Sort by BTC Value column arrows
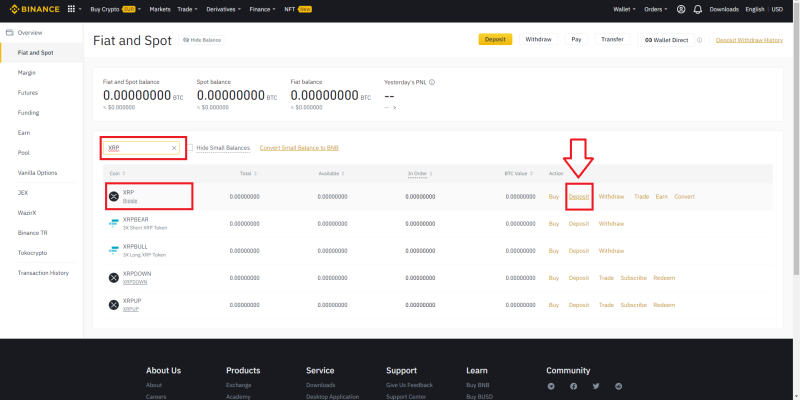Image resolution: width=800 pixels, height=400 pixels. (x=532, y=173)
